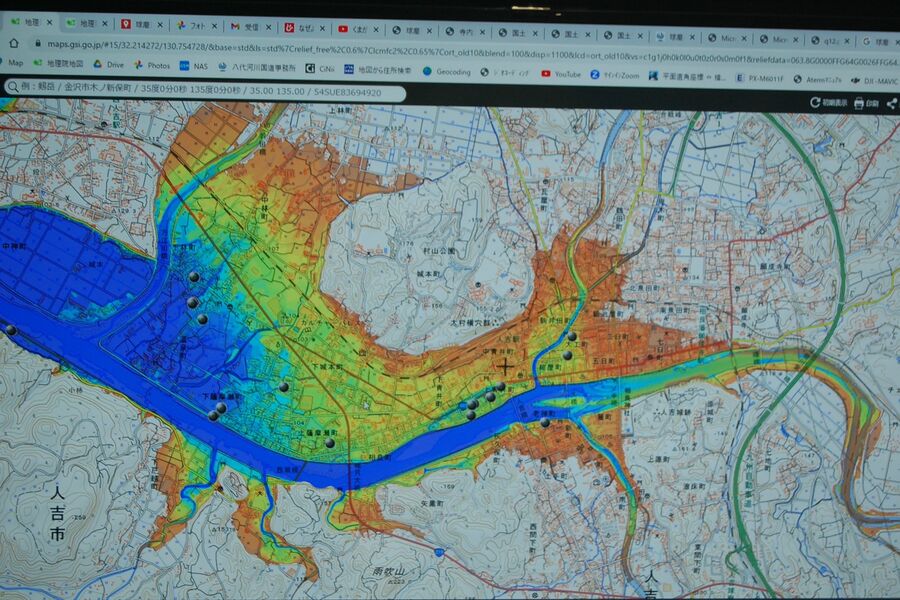Open the Drive bookmark

tap(108, 64)
